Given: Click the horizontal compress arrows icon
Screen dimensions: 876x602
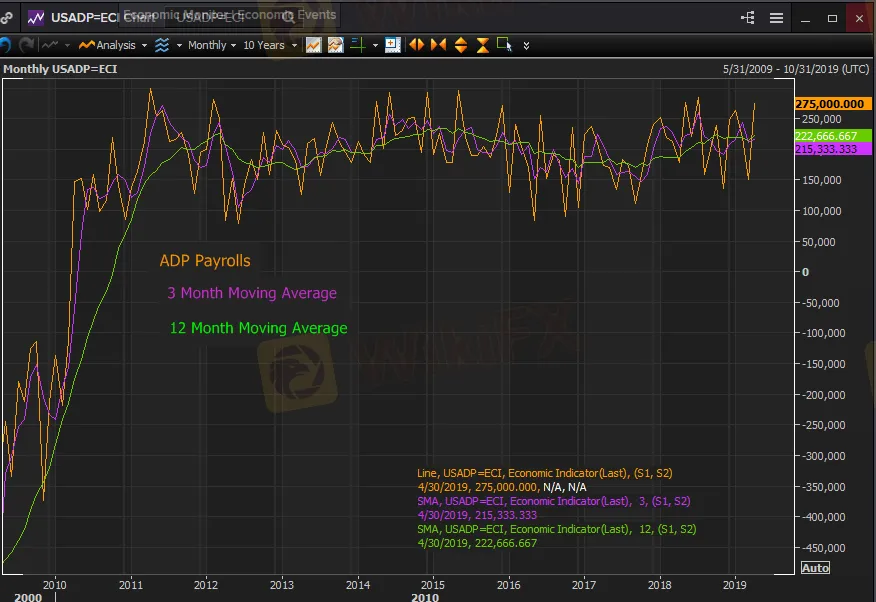Looking at the screenshot, I should (x=438, y=45).
